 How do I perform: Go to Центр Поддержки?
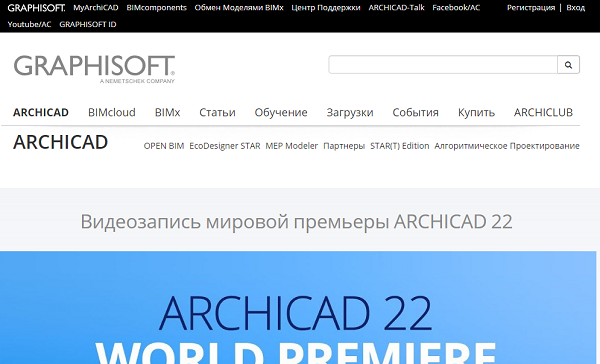point(326,8)
